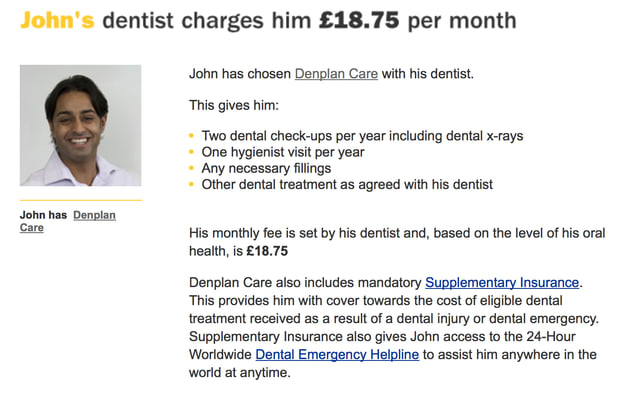Click yellow bullet beside 'Other dental treatment'
Screen dimensions: 640x396
191,184
